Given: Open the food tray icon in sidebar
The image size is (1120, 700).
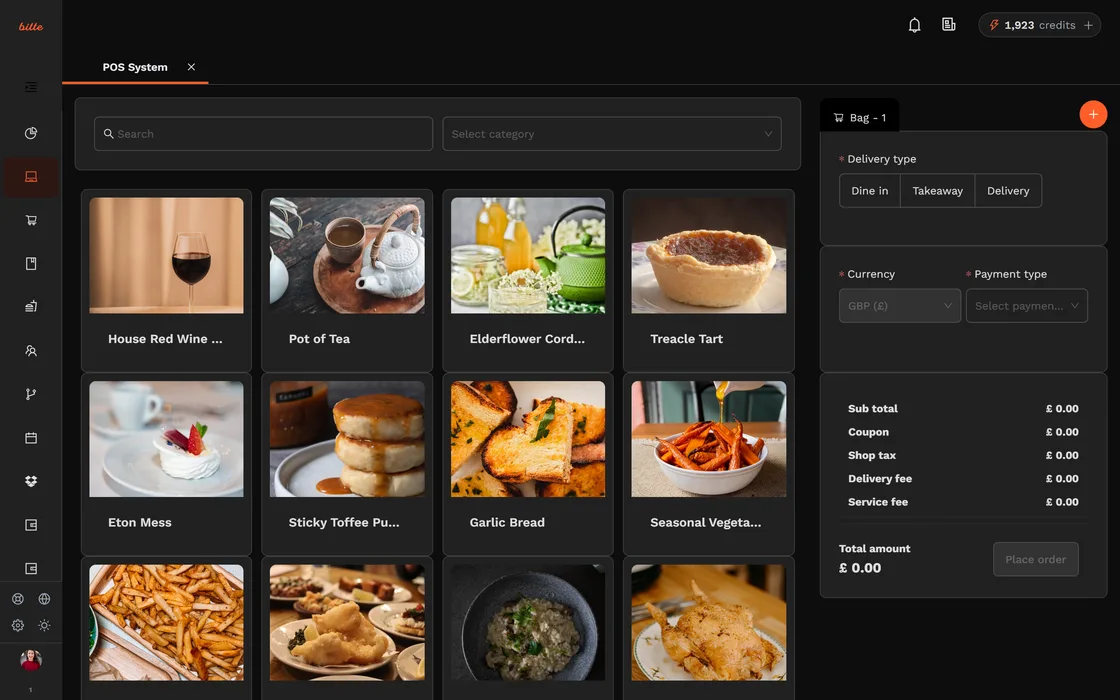Looking at the screenshot, I should [x=31, y=306].
